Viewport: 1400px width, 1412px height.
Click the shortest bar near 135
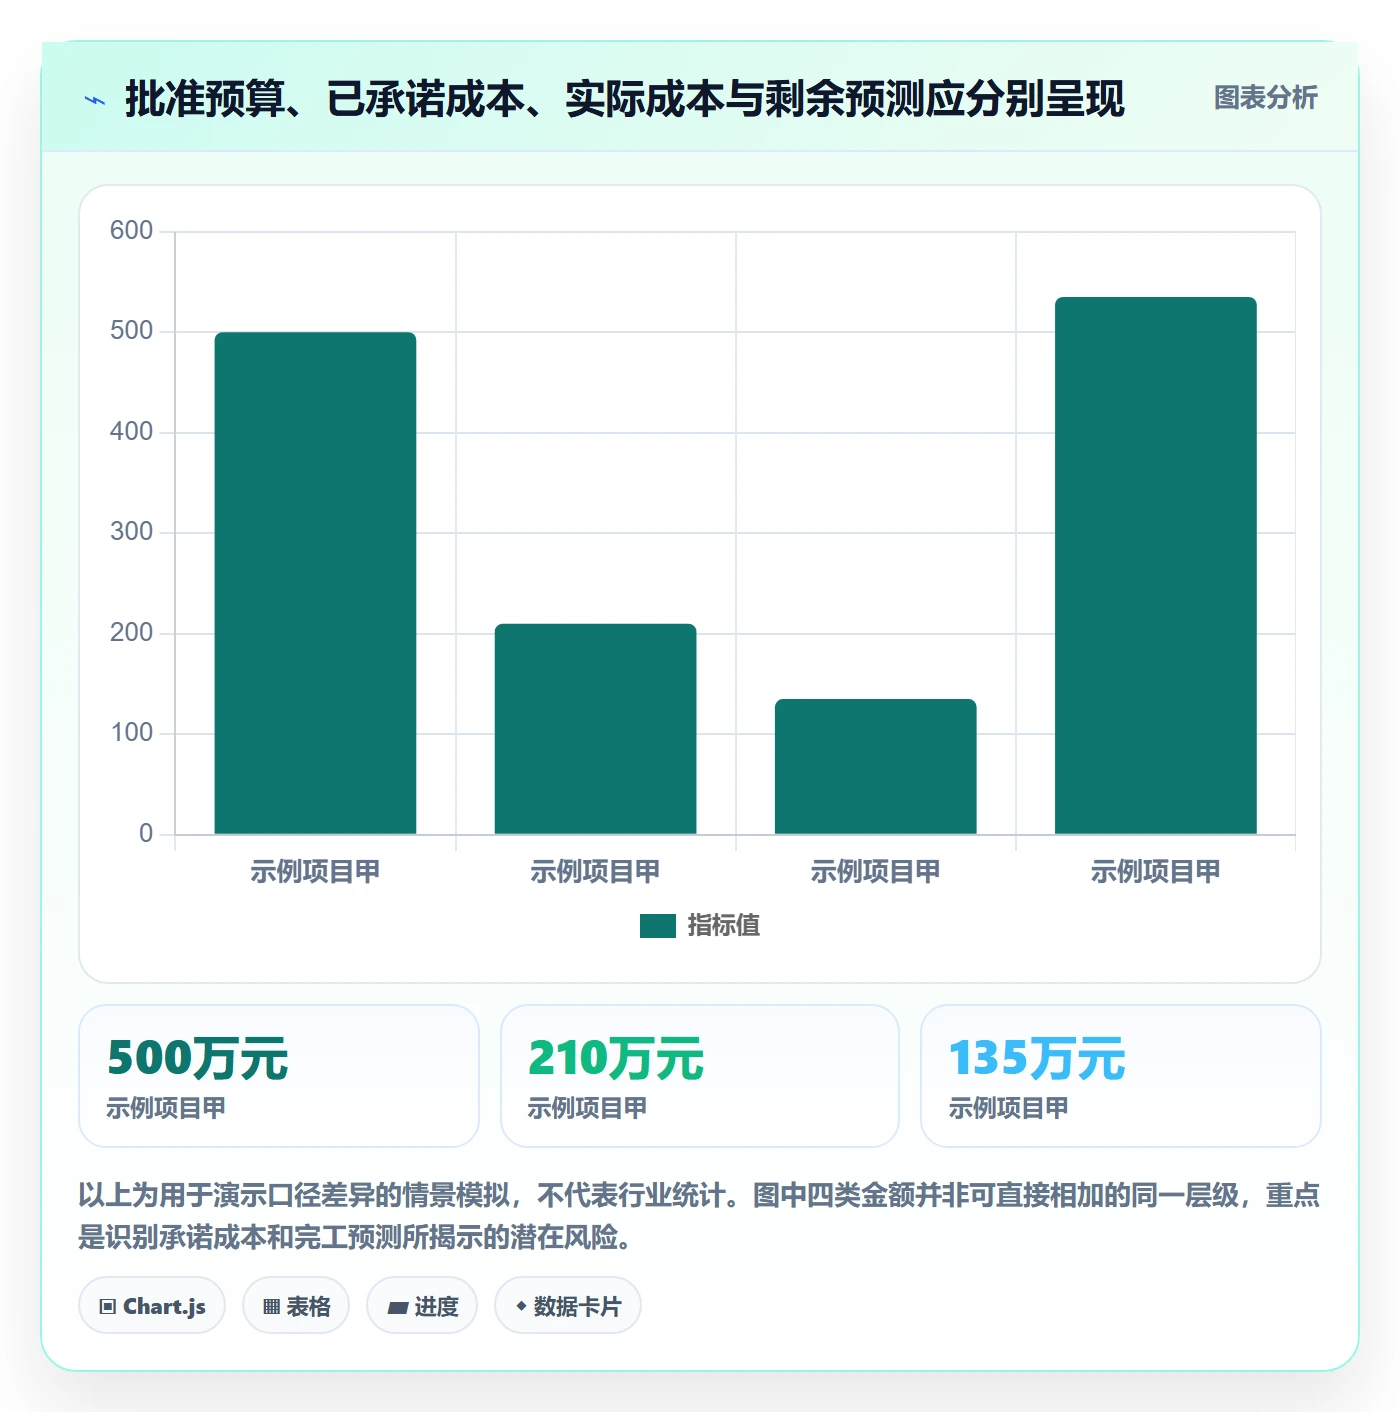coord(875,766)
